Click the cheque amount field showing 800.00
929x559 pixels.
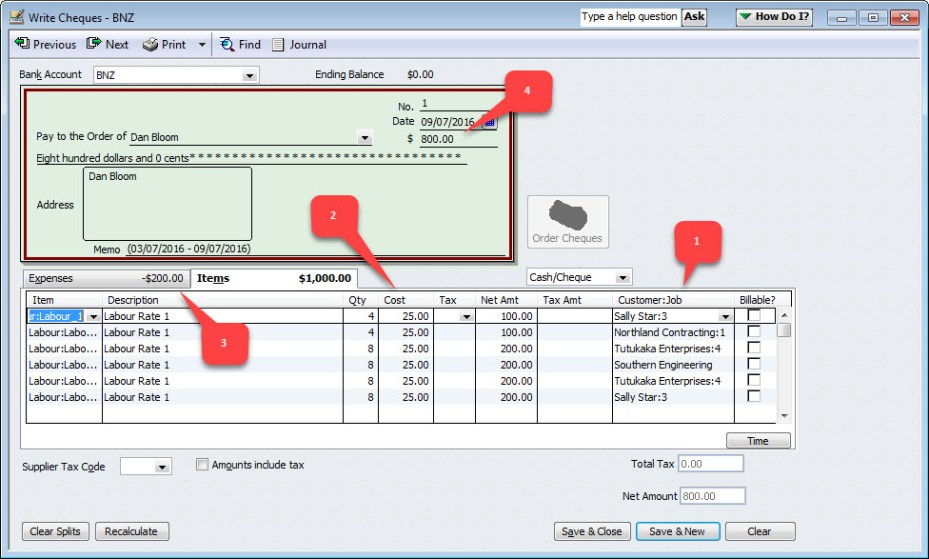(x=456, y=139)
